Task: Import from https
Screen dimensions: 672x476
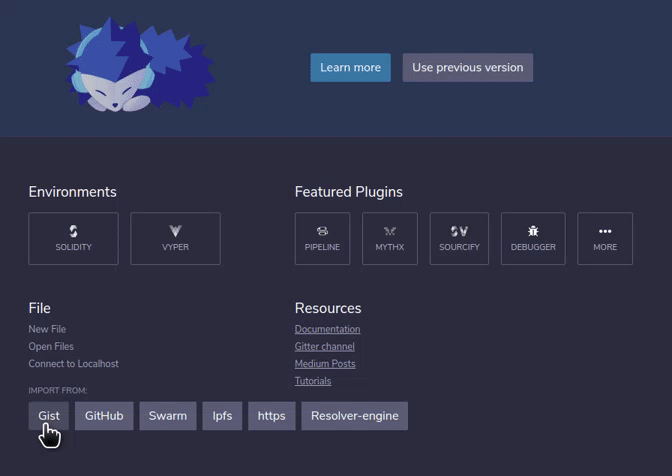Action: click(x=271, y=416)
